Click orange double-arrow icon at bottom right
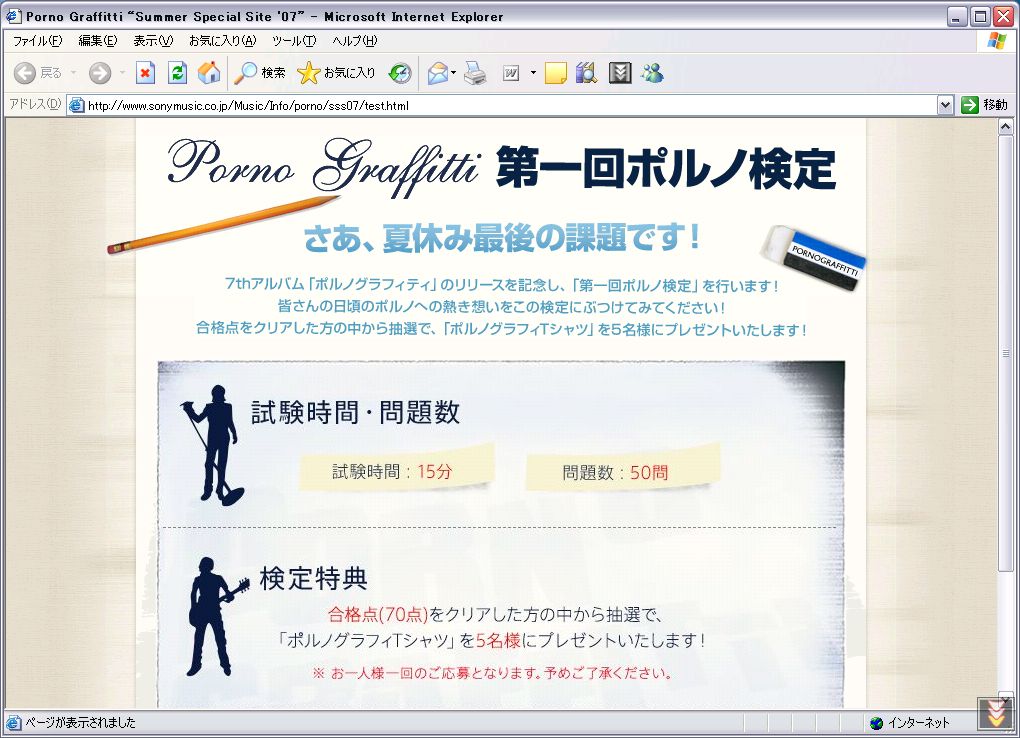 tap(996, 715)
